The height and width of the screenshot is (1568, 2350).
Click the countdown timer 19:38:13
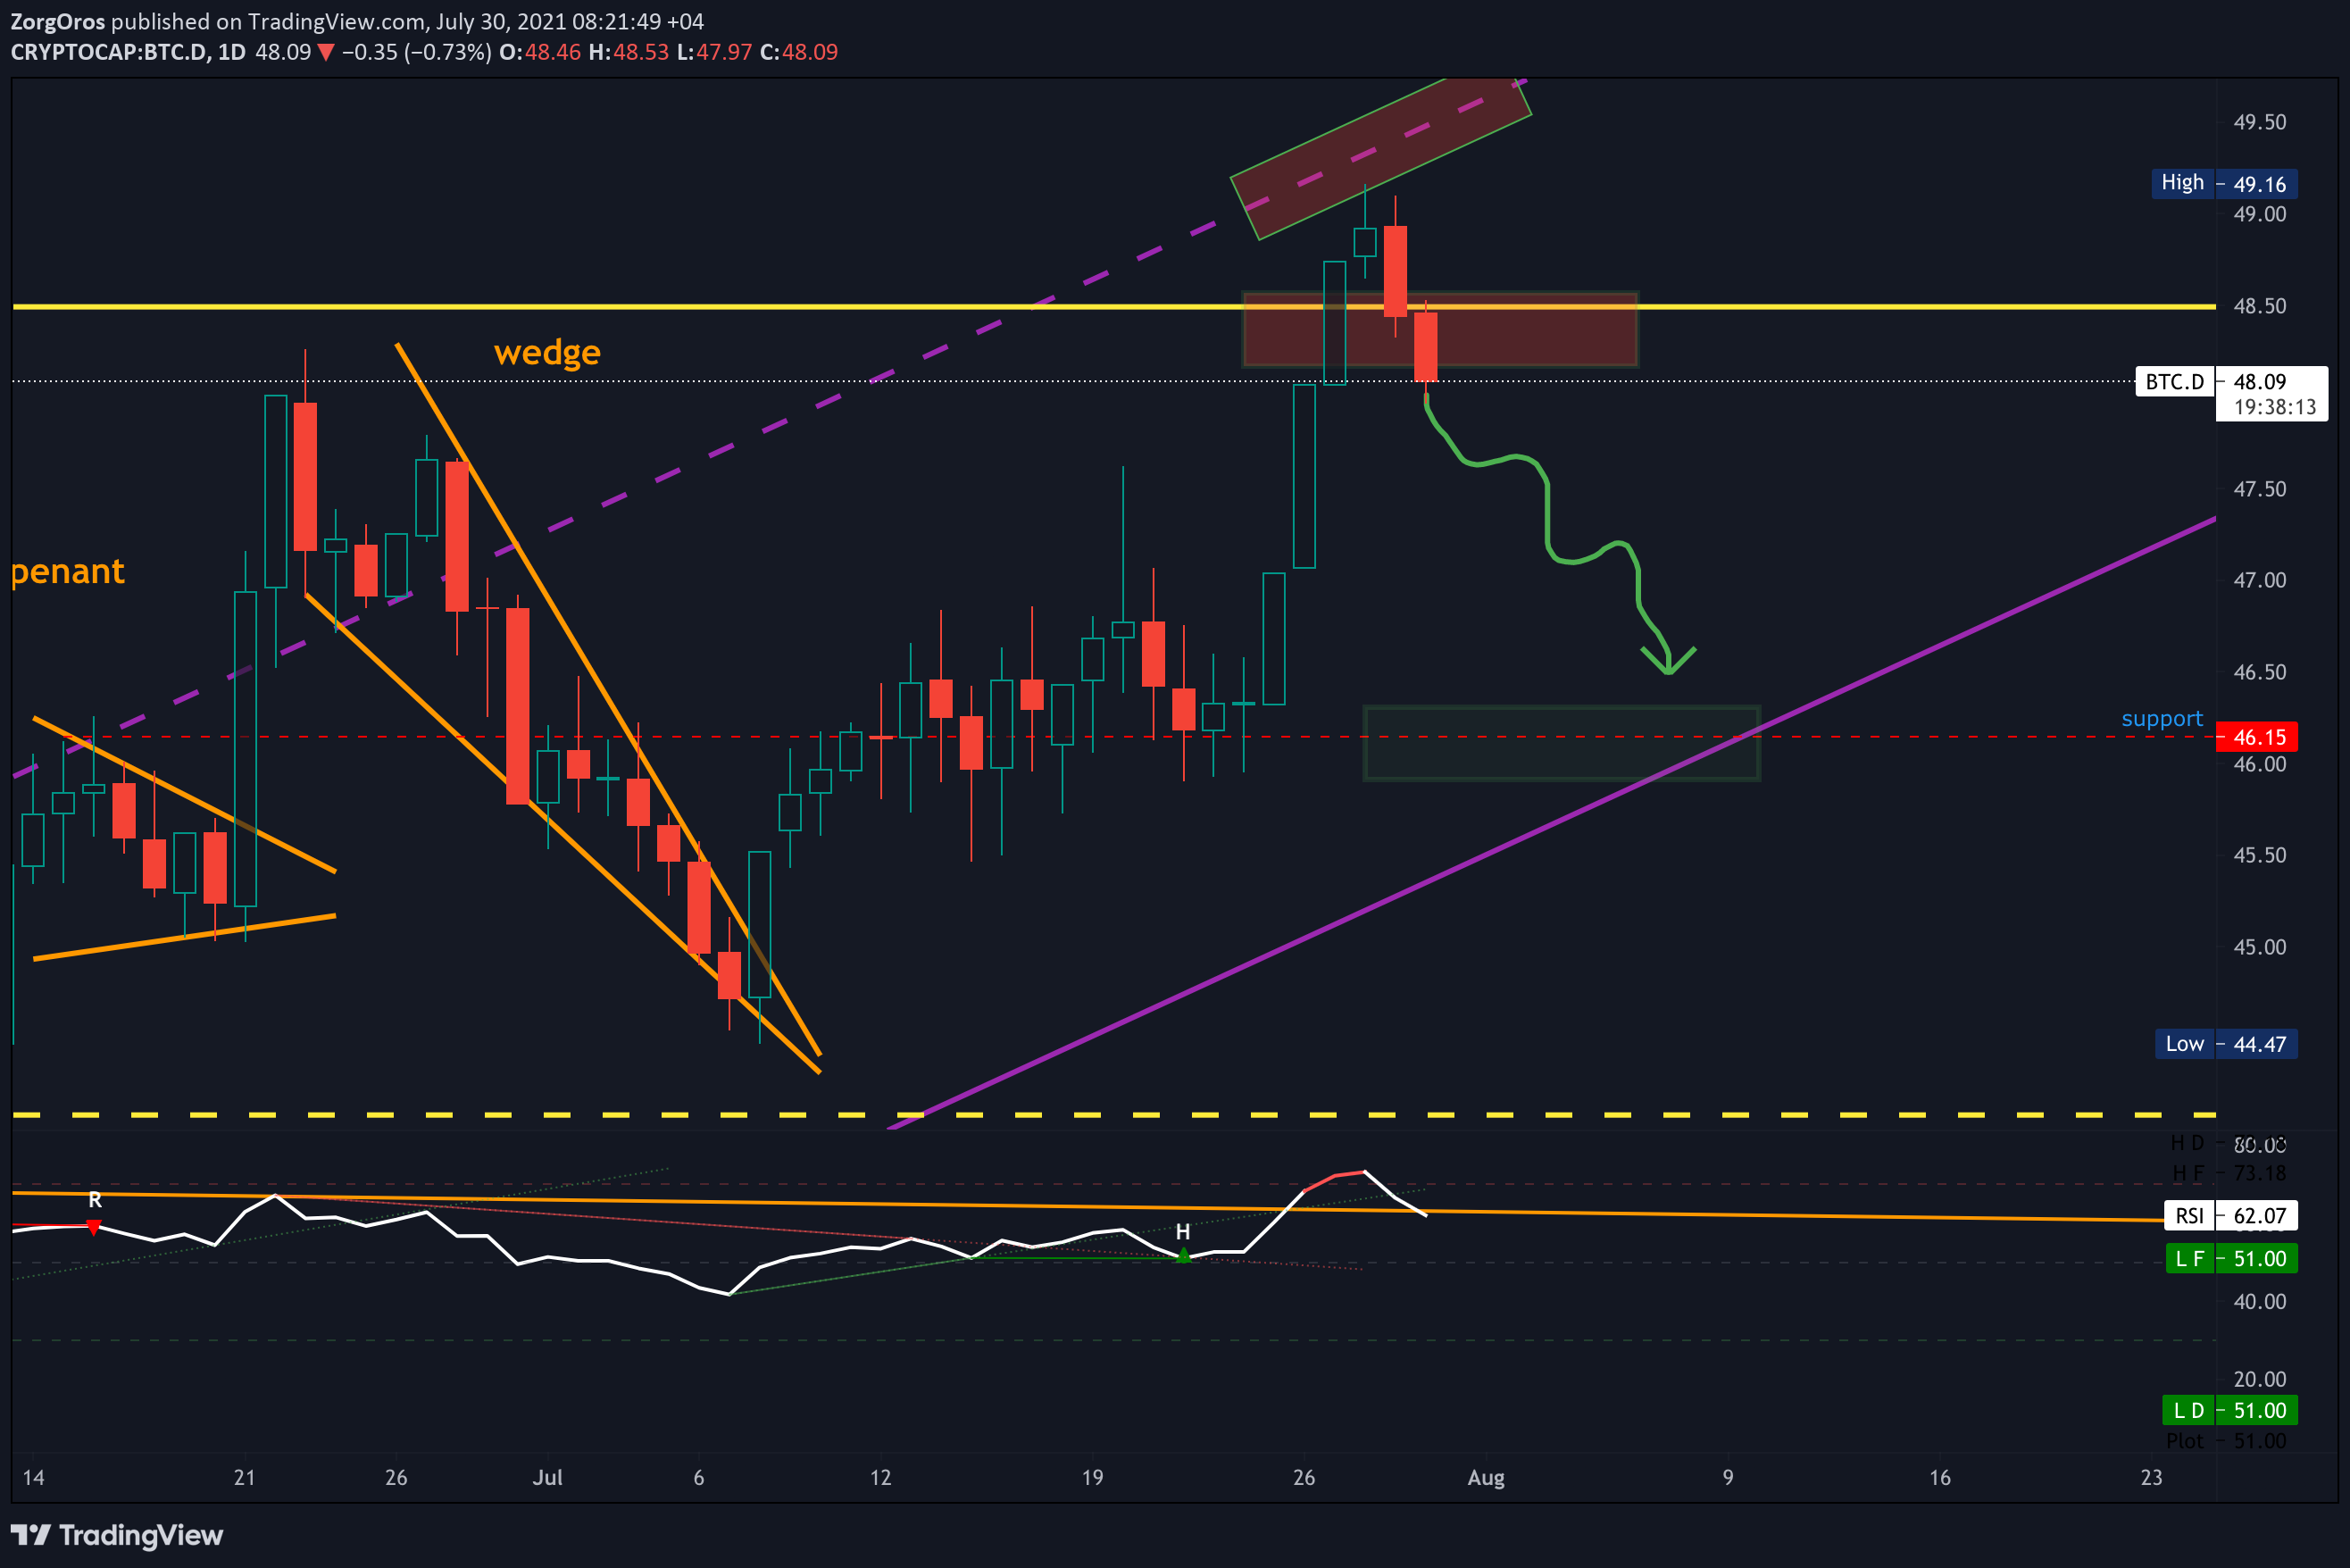2274,407
